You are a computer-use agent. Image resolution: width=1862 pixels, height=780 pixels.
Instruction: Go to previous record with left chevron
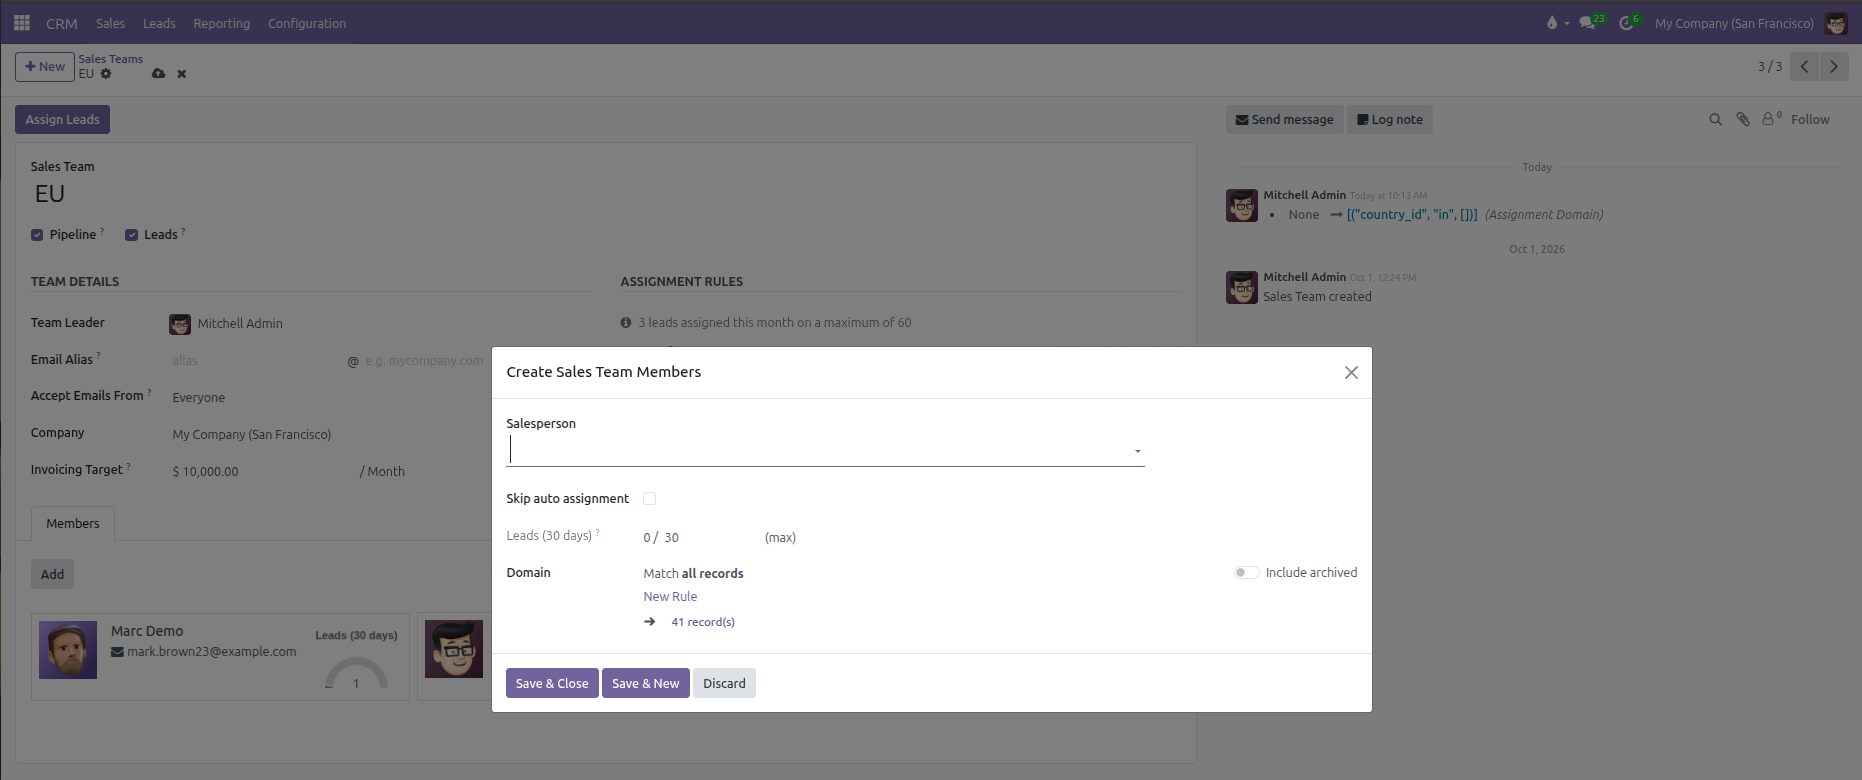click(1804, 66)
